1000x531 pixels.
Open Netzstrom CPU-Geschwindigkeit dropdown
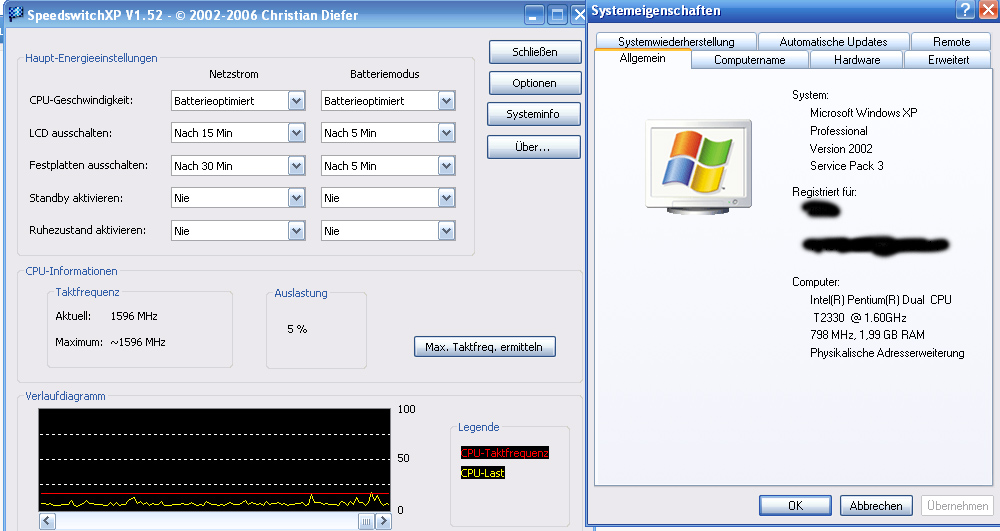coord(296,101)
